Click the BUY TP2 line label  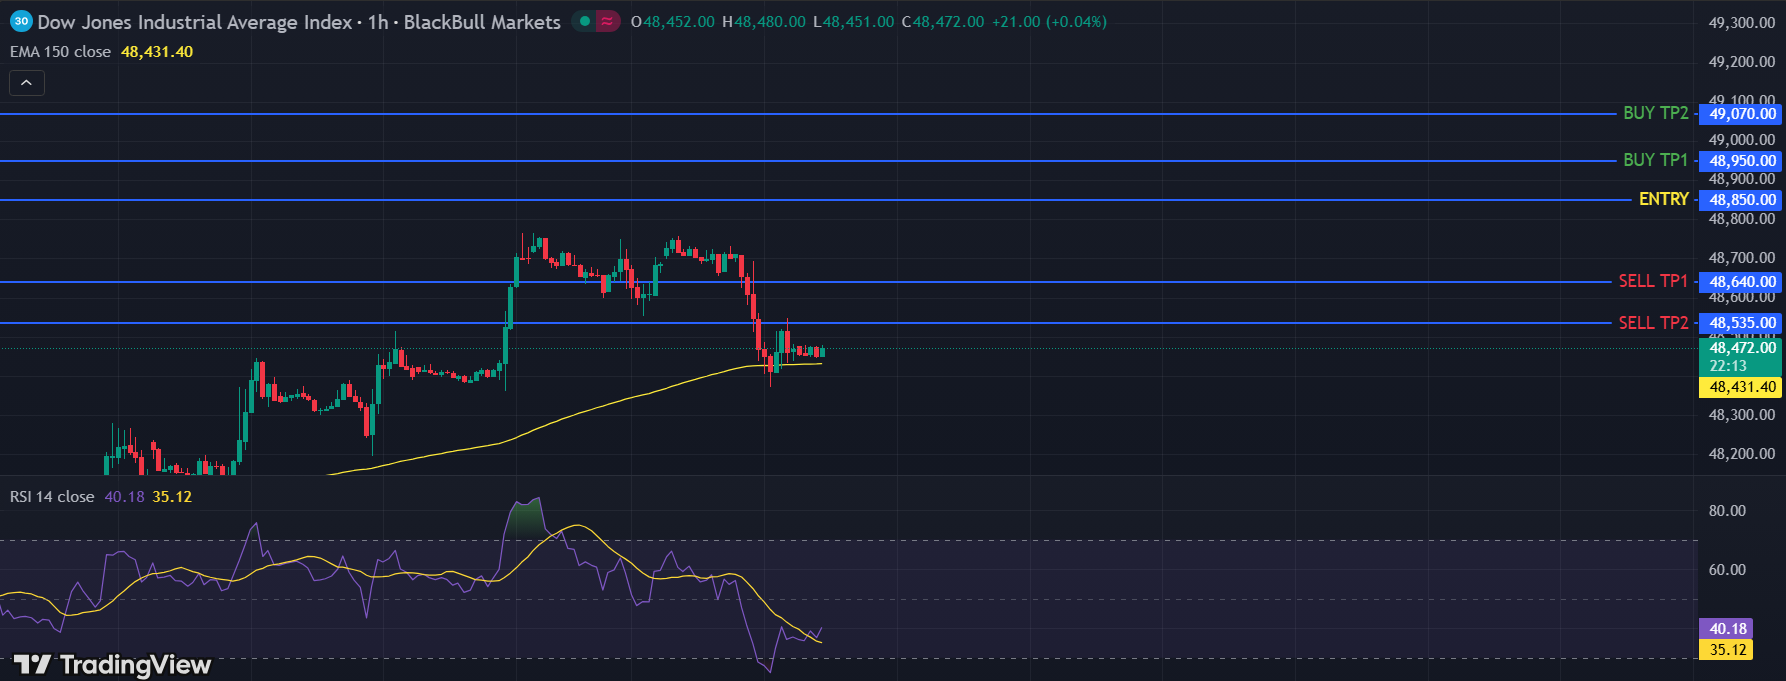pos(1655,113)
